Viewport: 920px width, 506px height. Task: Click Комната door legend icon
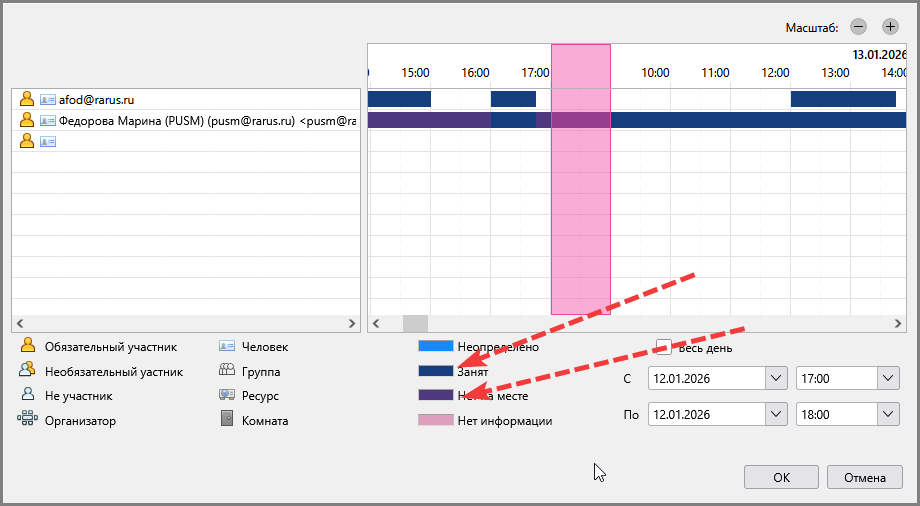pyautogui.click(x=226, y=419)
